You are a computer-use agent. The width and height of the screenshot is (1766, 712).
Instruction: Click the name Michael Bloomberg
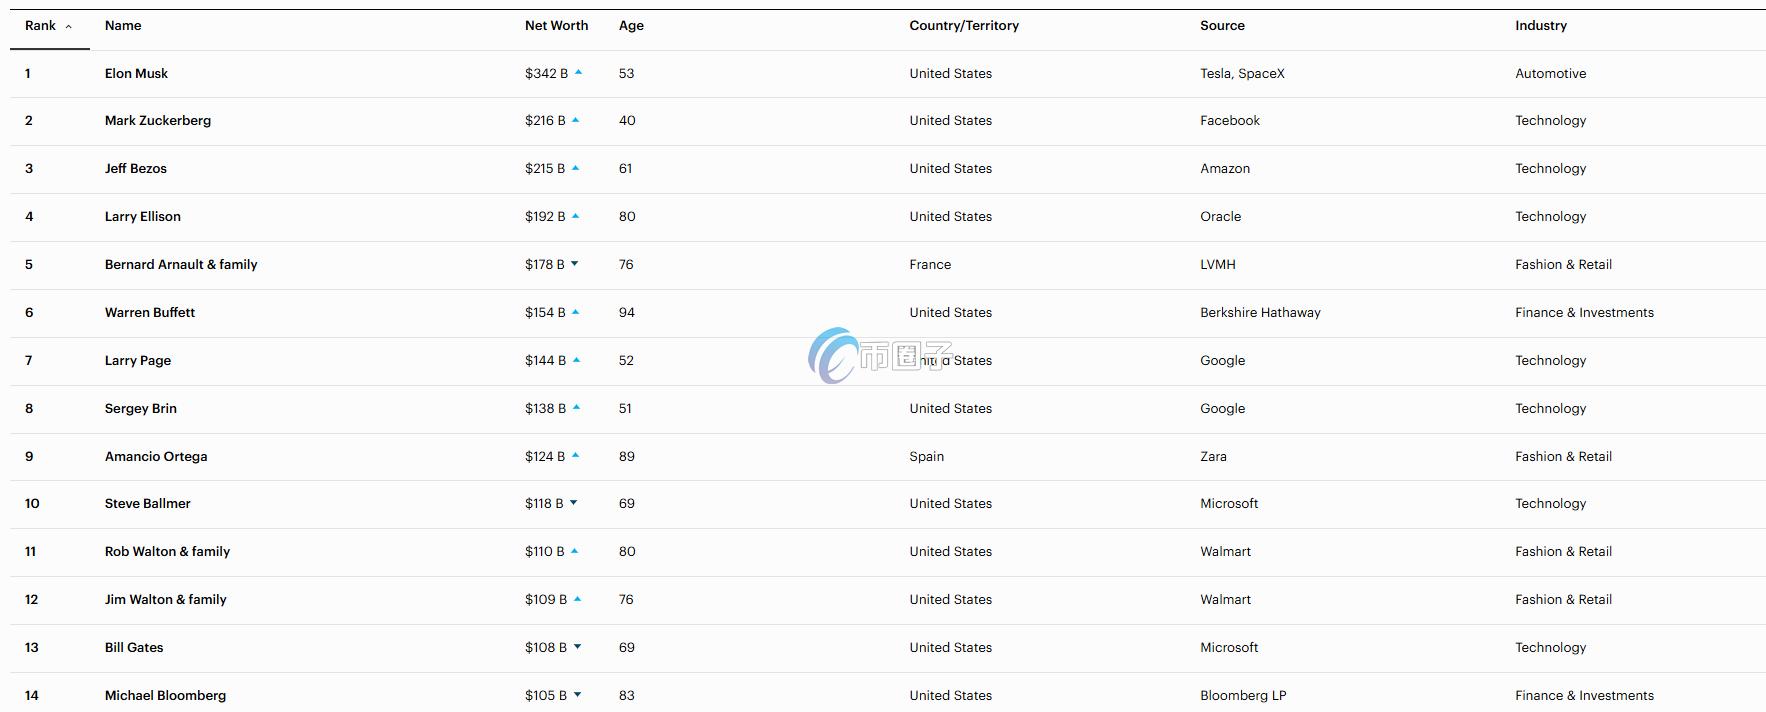coord(165,696)
